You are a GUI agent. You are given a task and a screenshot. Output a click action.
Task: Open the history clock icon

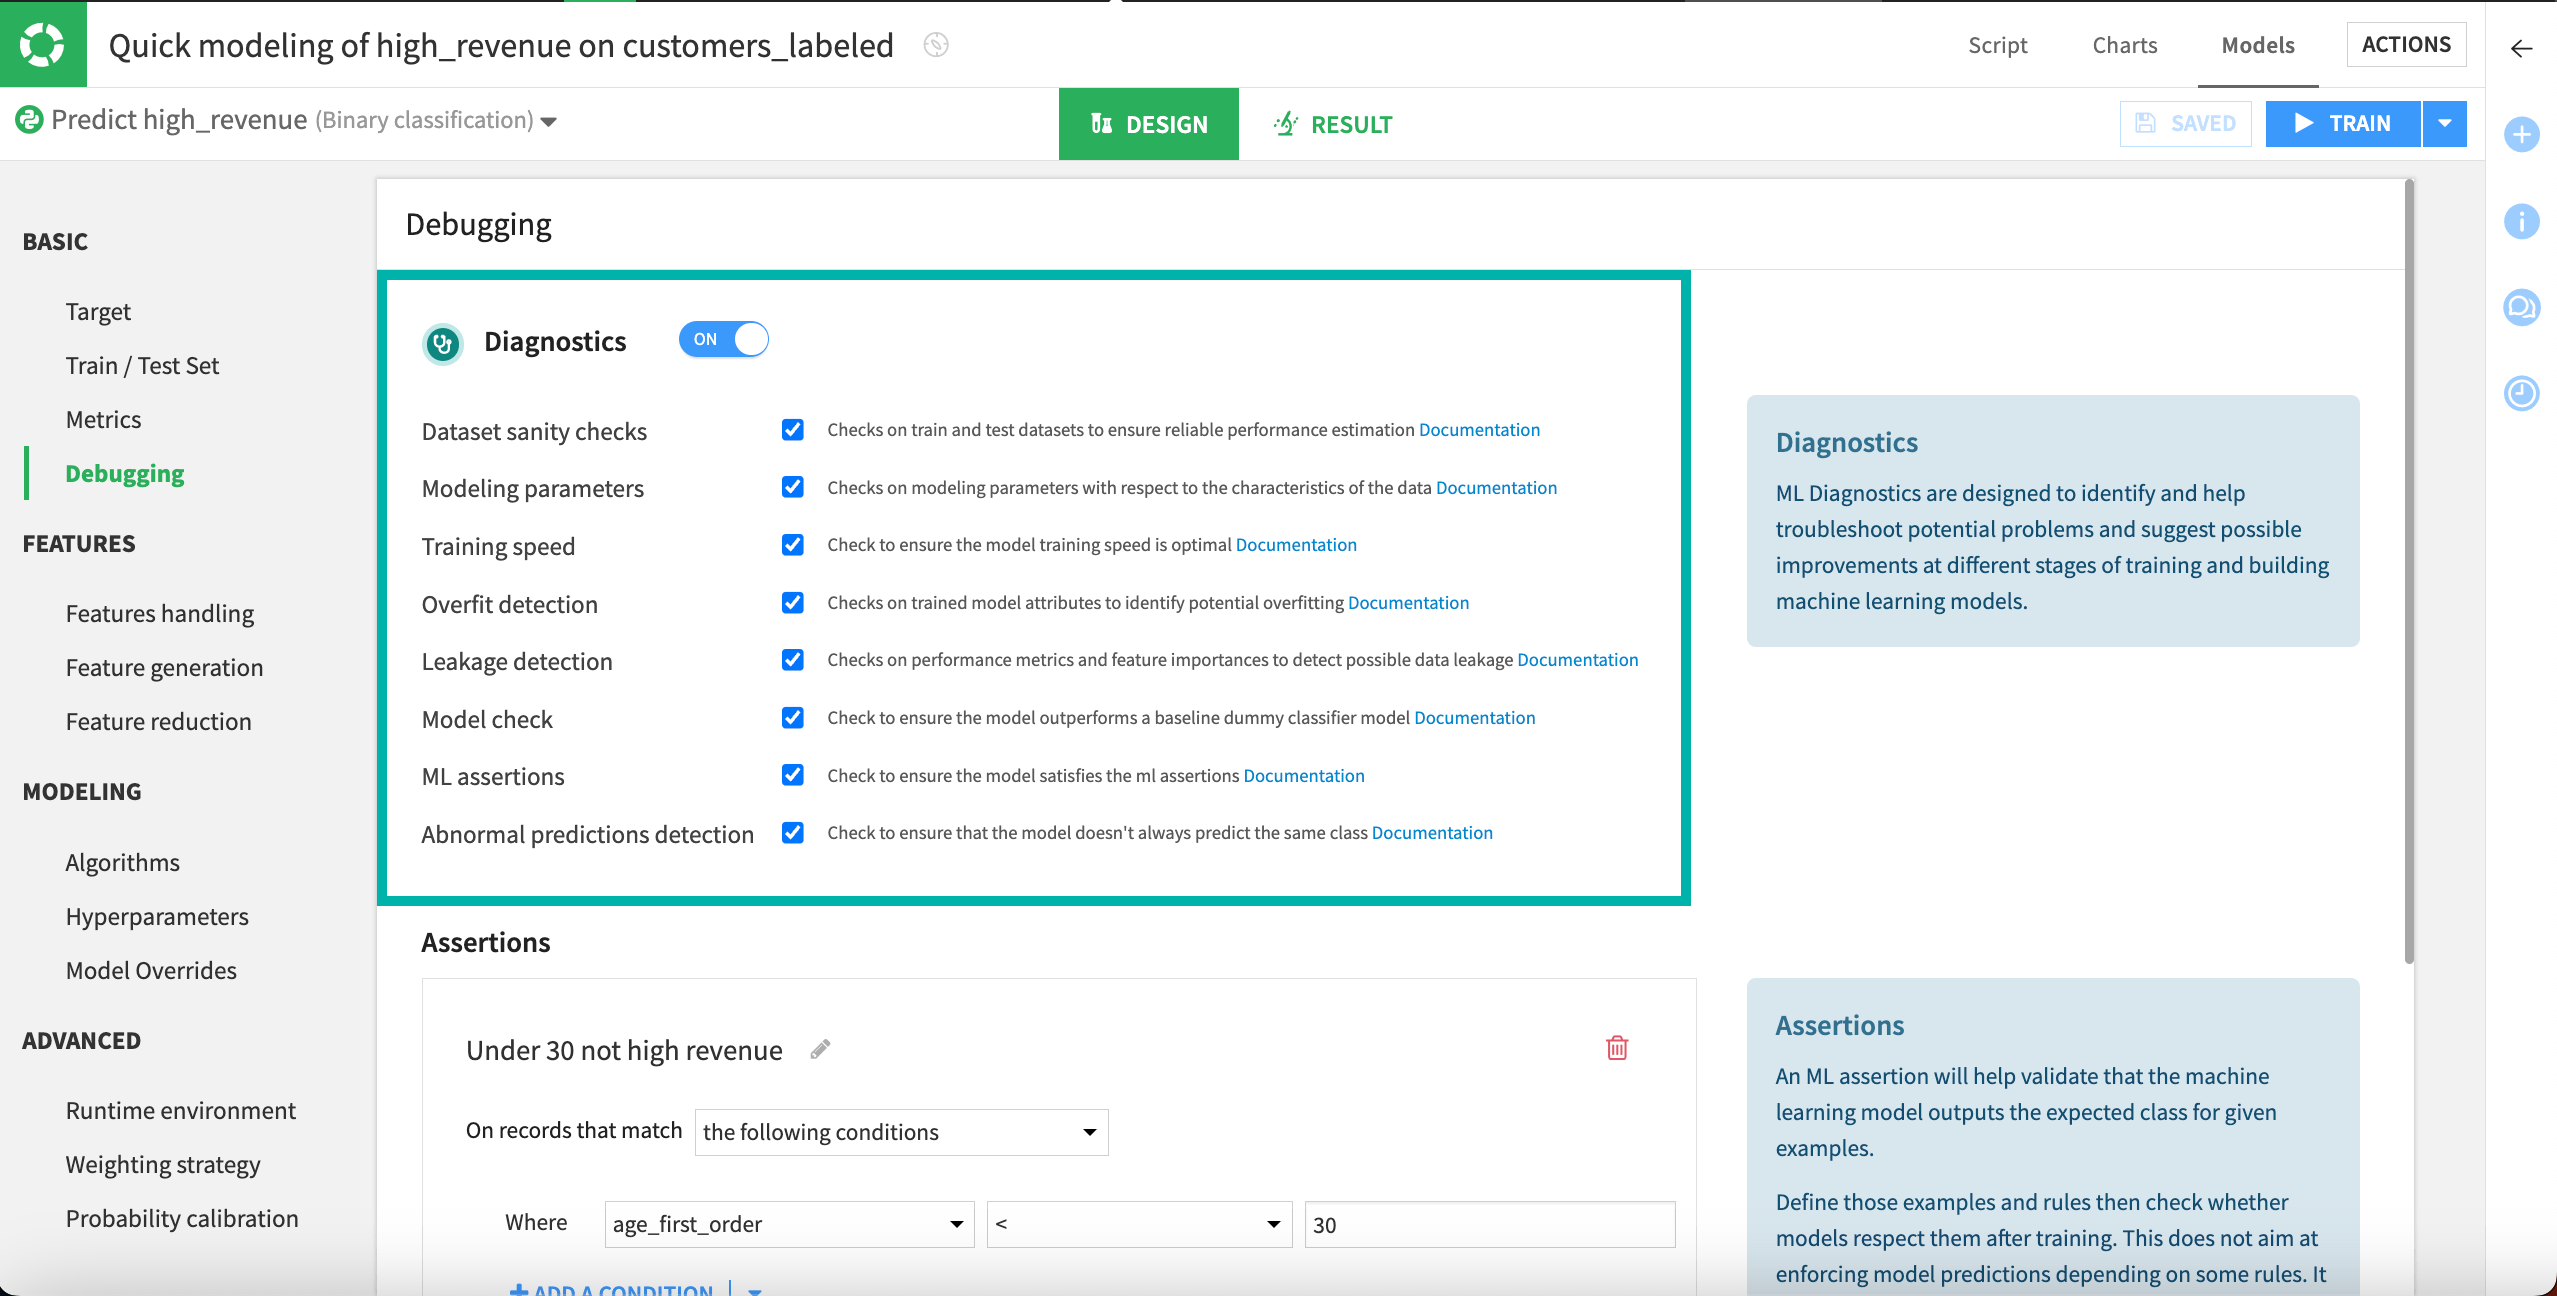[2521, 394]
